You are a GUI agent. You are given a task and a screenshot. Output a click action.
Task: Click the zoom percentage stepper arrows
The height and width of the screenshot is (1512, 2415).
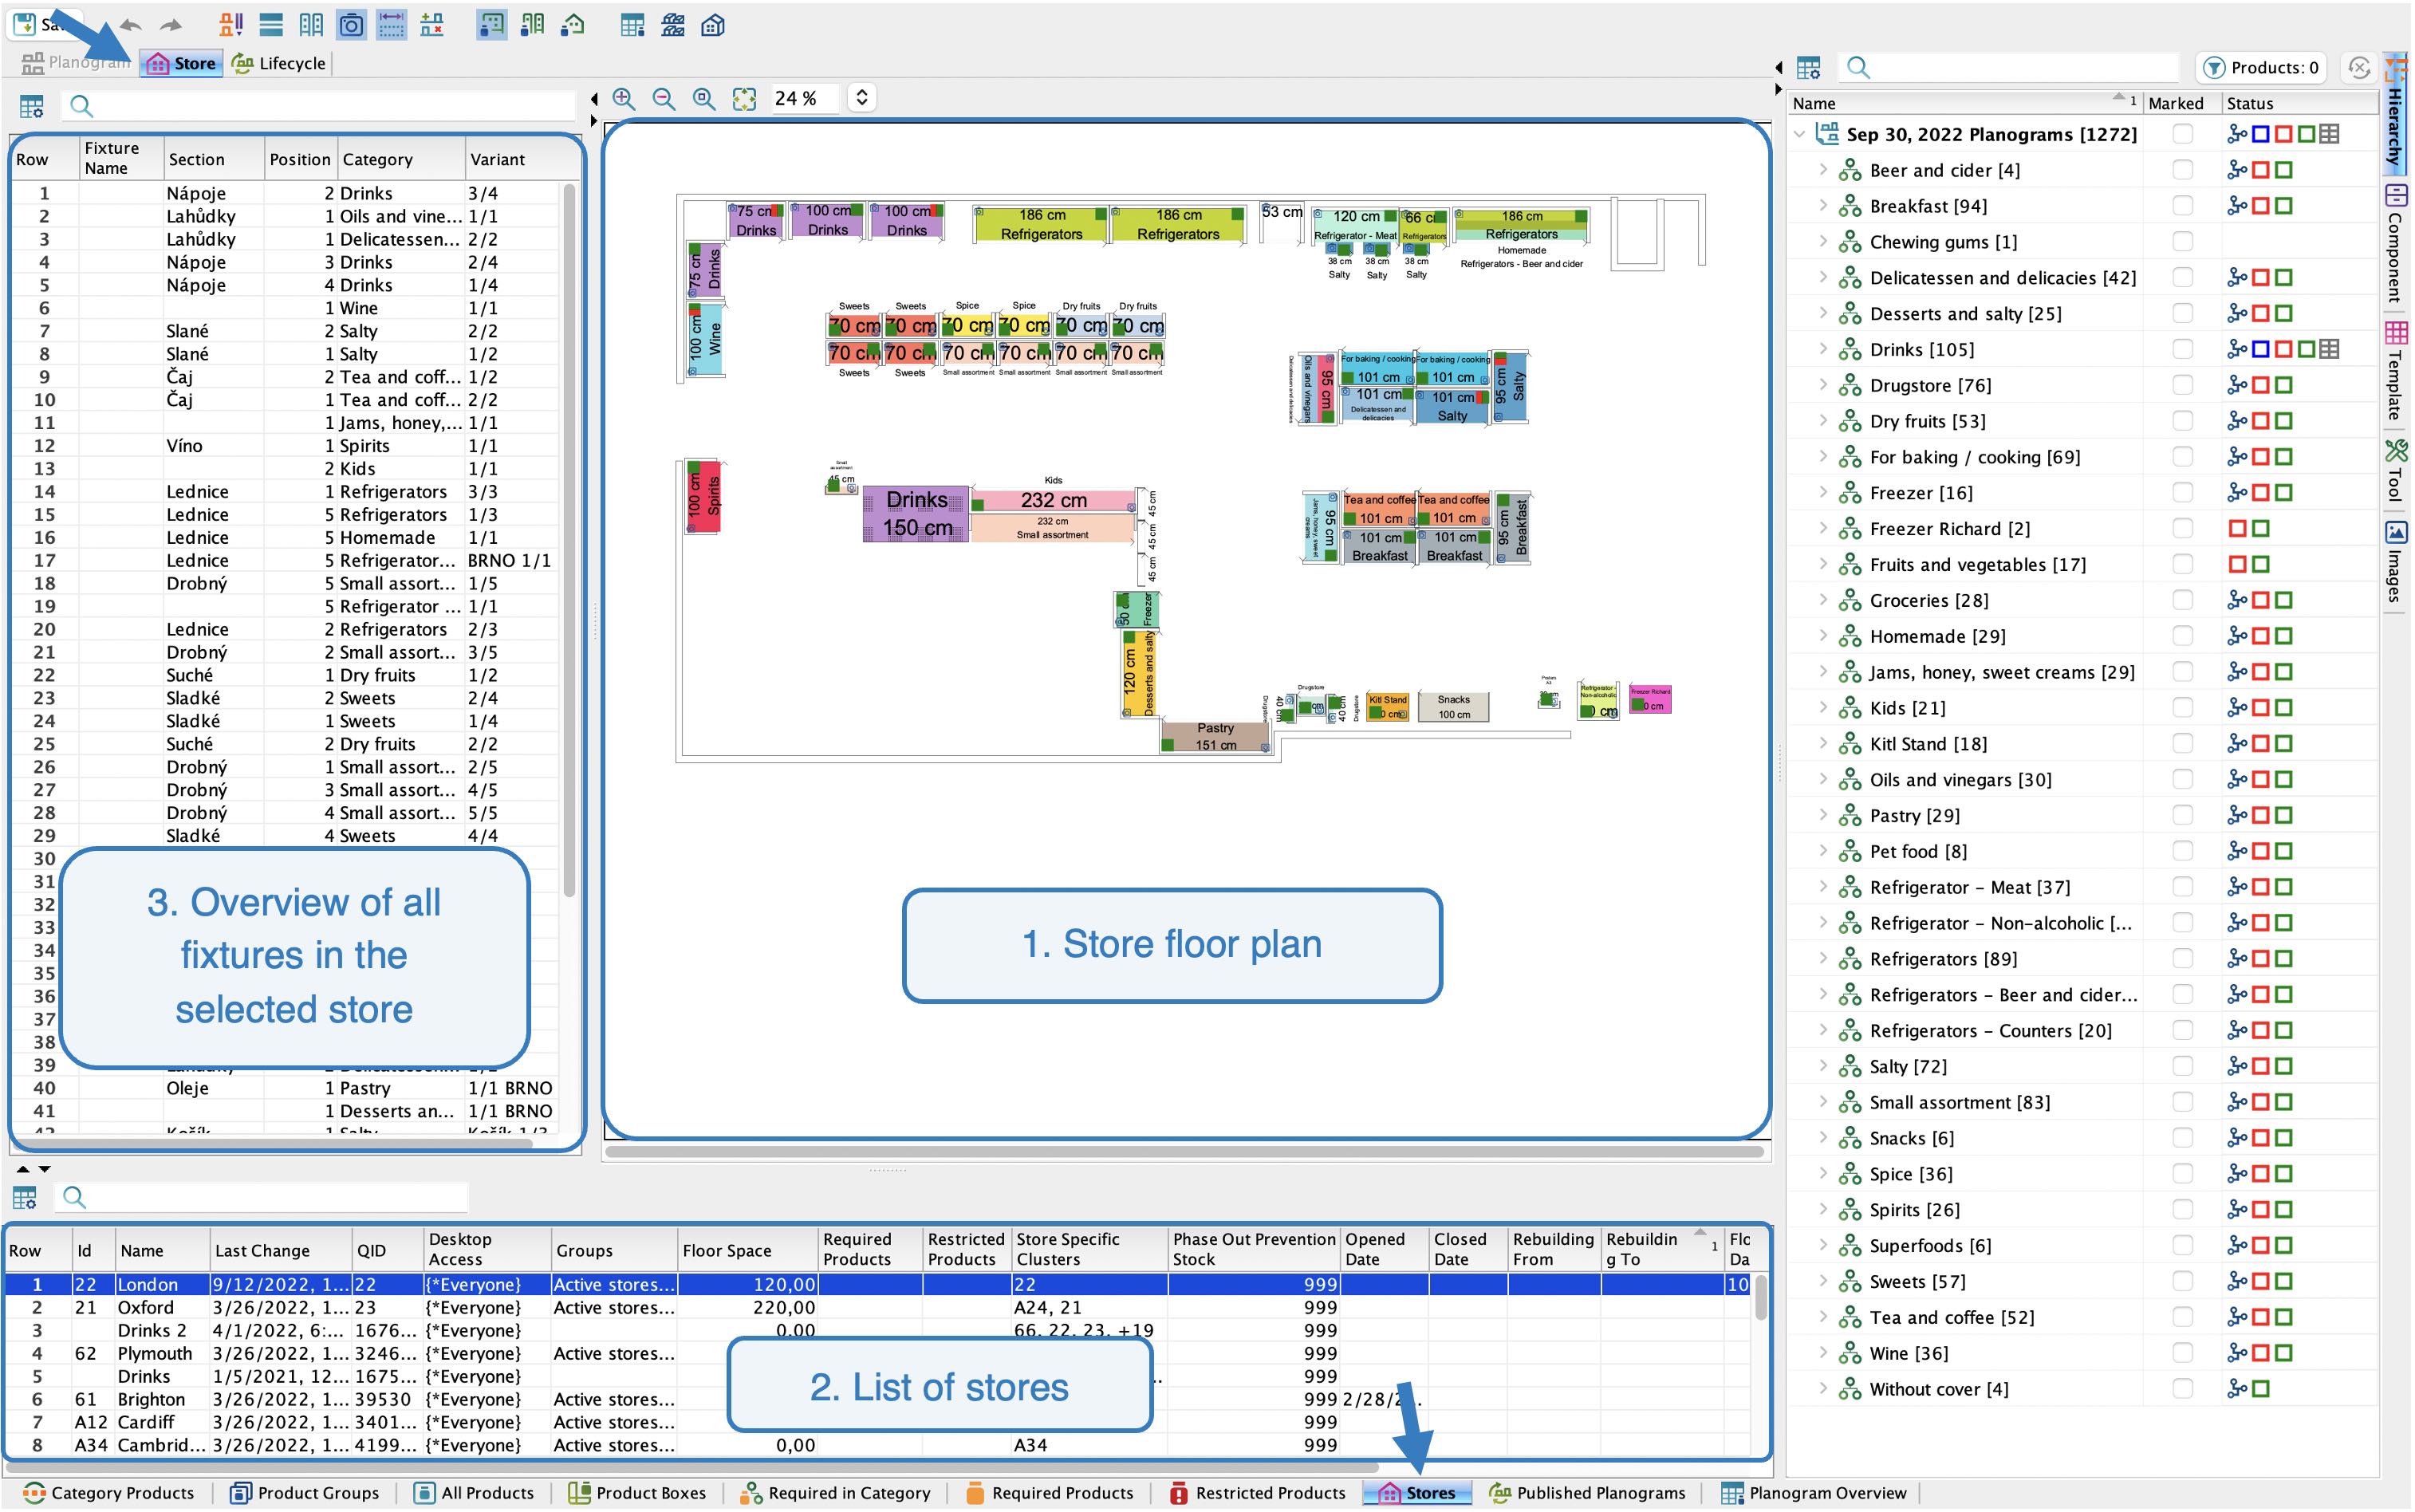click(x=862, y=98)
